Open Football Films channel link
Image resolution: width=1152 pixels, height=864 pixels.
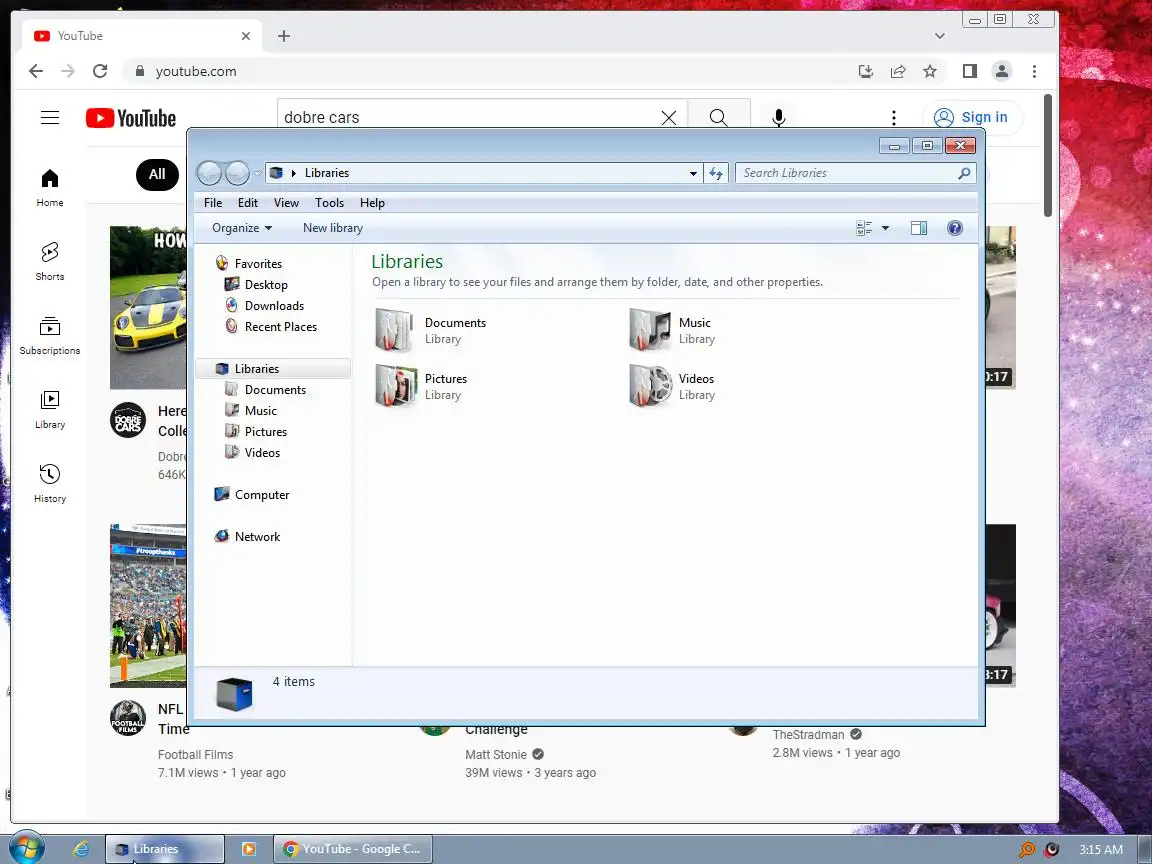tap(195, 755)
